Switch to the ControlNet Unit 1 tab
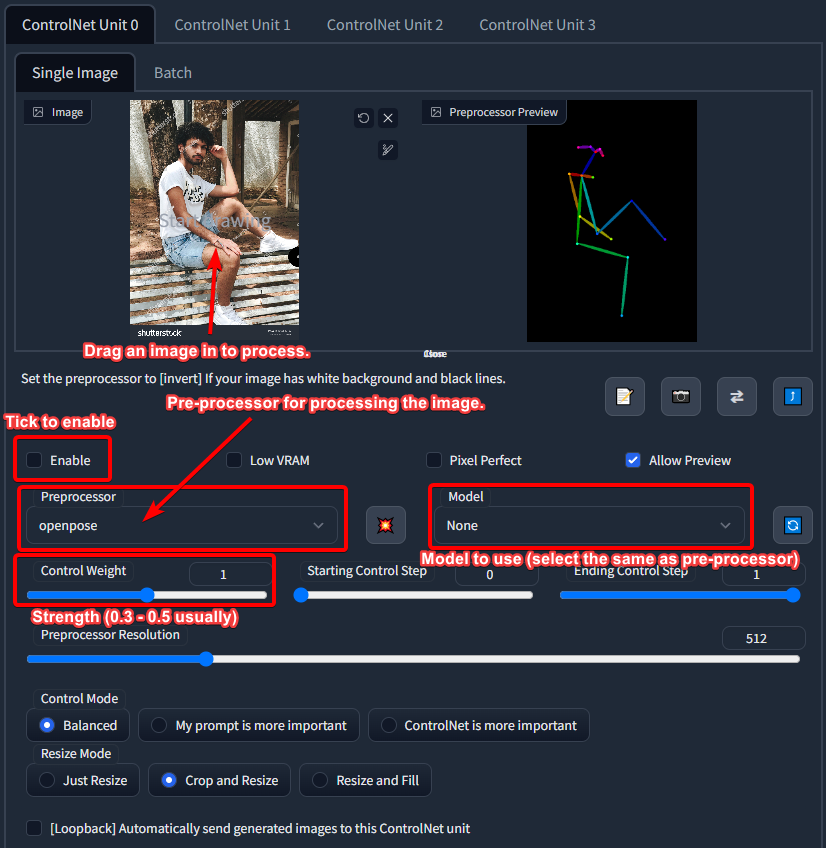This screenshot has width=826, height=848. point(232,24)
